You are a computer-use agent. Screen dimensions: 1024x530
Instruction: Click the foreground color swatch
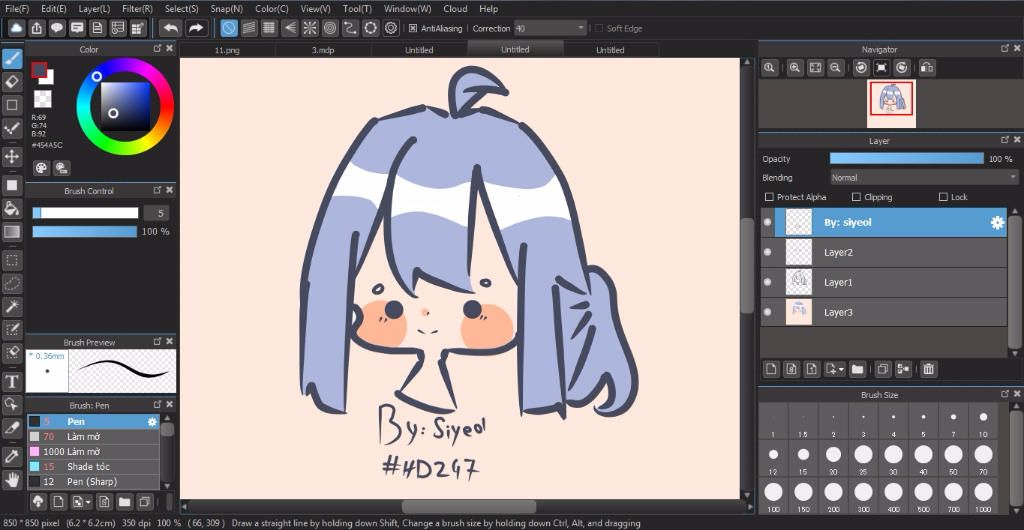tap(39, 70)
